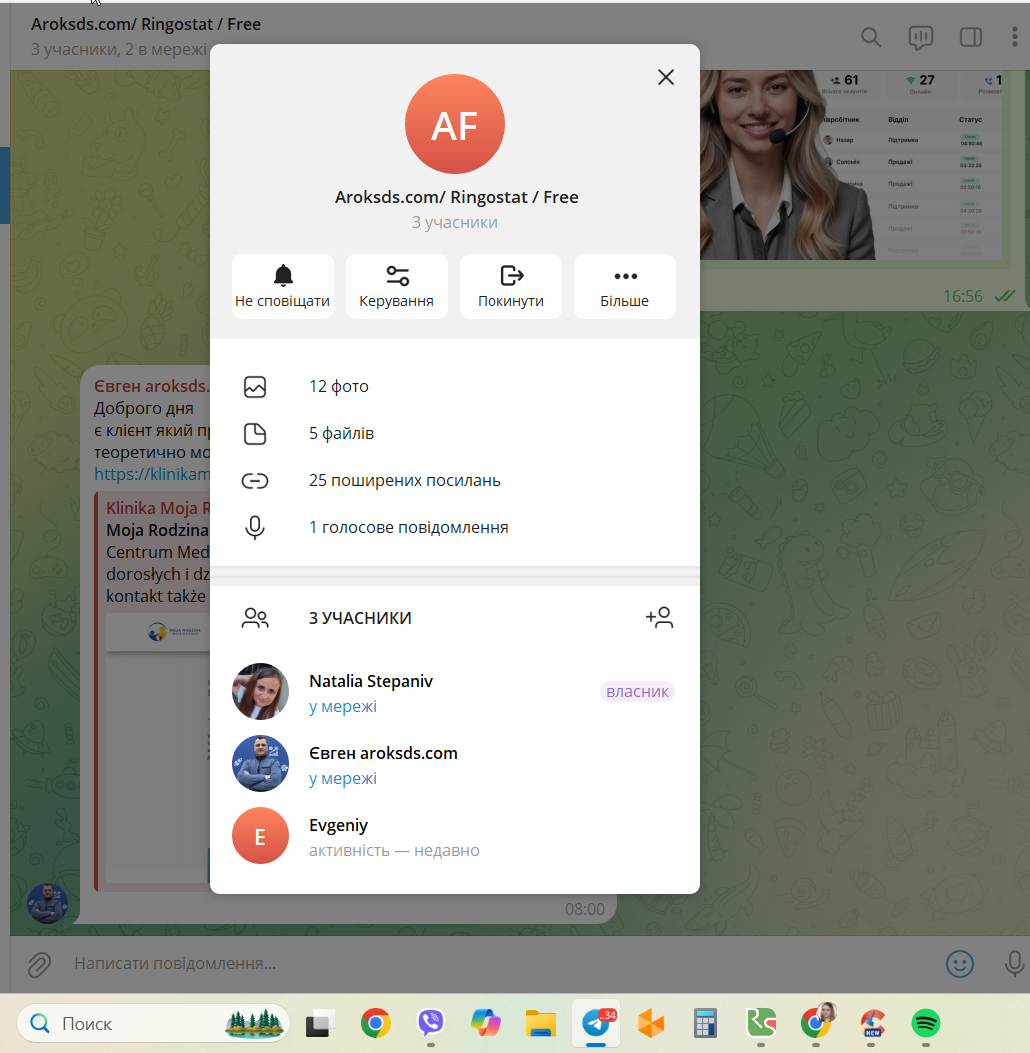
Task: Search in chat with magnifier icon
Action: pyautogui.click(x=871, y=37)
